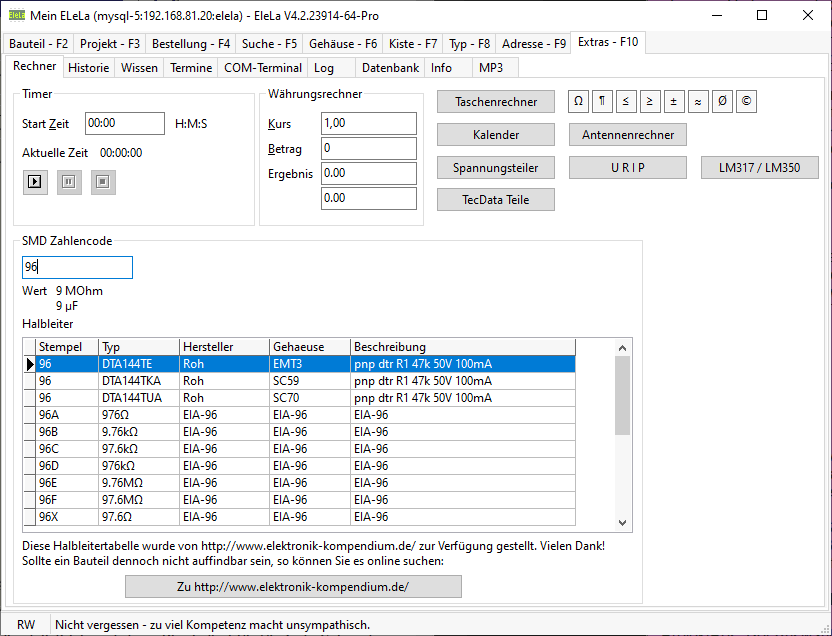Open the elektronik-kompendium.de website button
The width and height of the screenshot is (832, 636).
pyautogui.click(x=293, y=587)
